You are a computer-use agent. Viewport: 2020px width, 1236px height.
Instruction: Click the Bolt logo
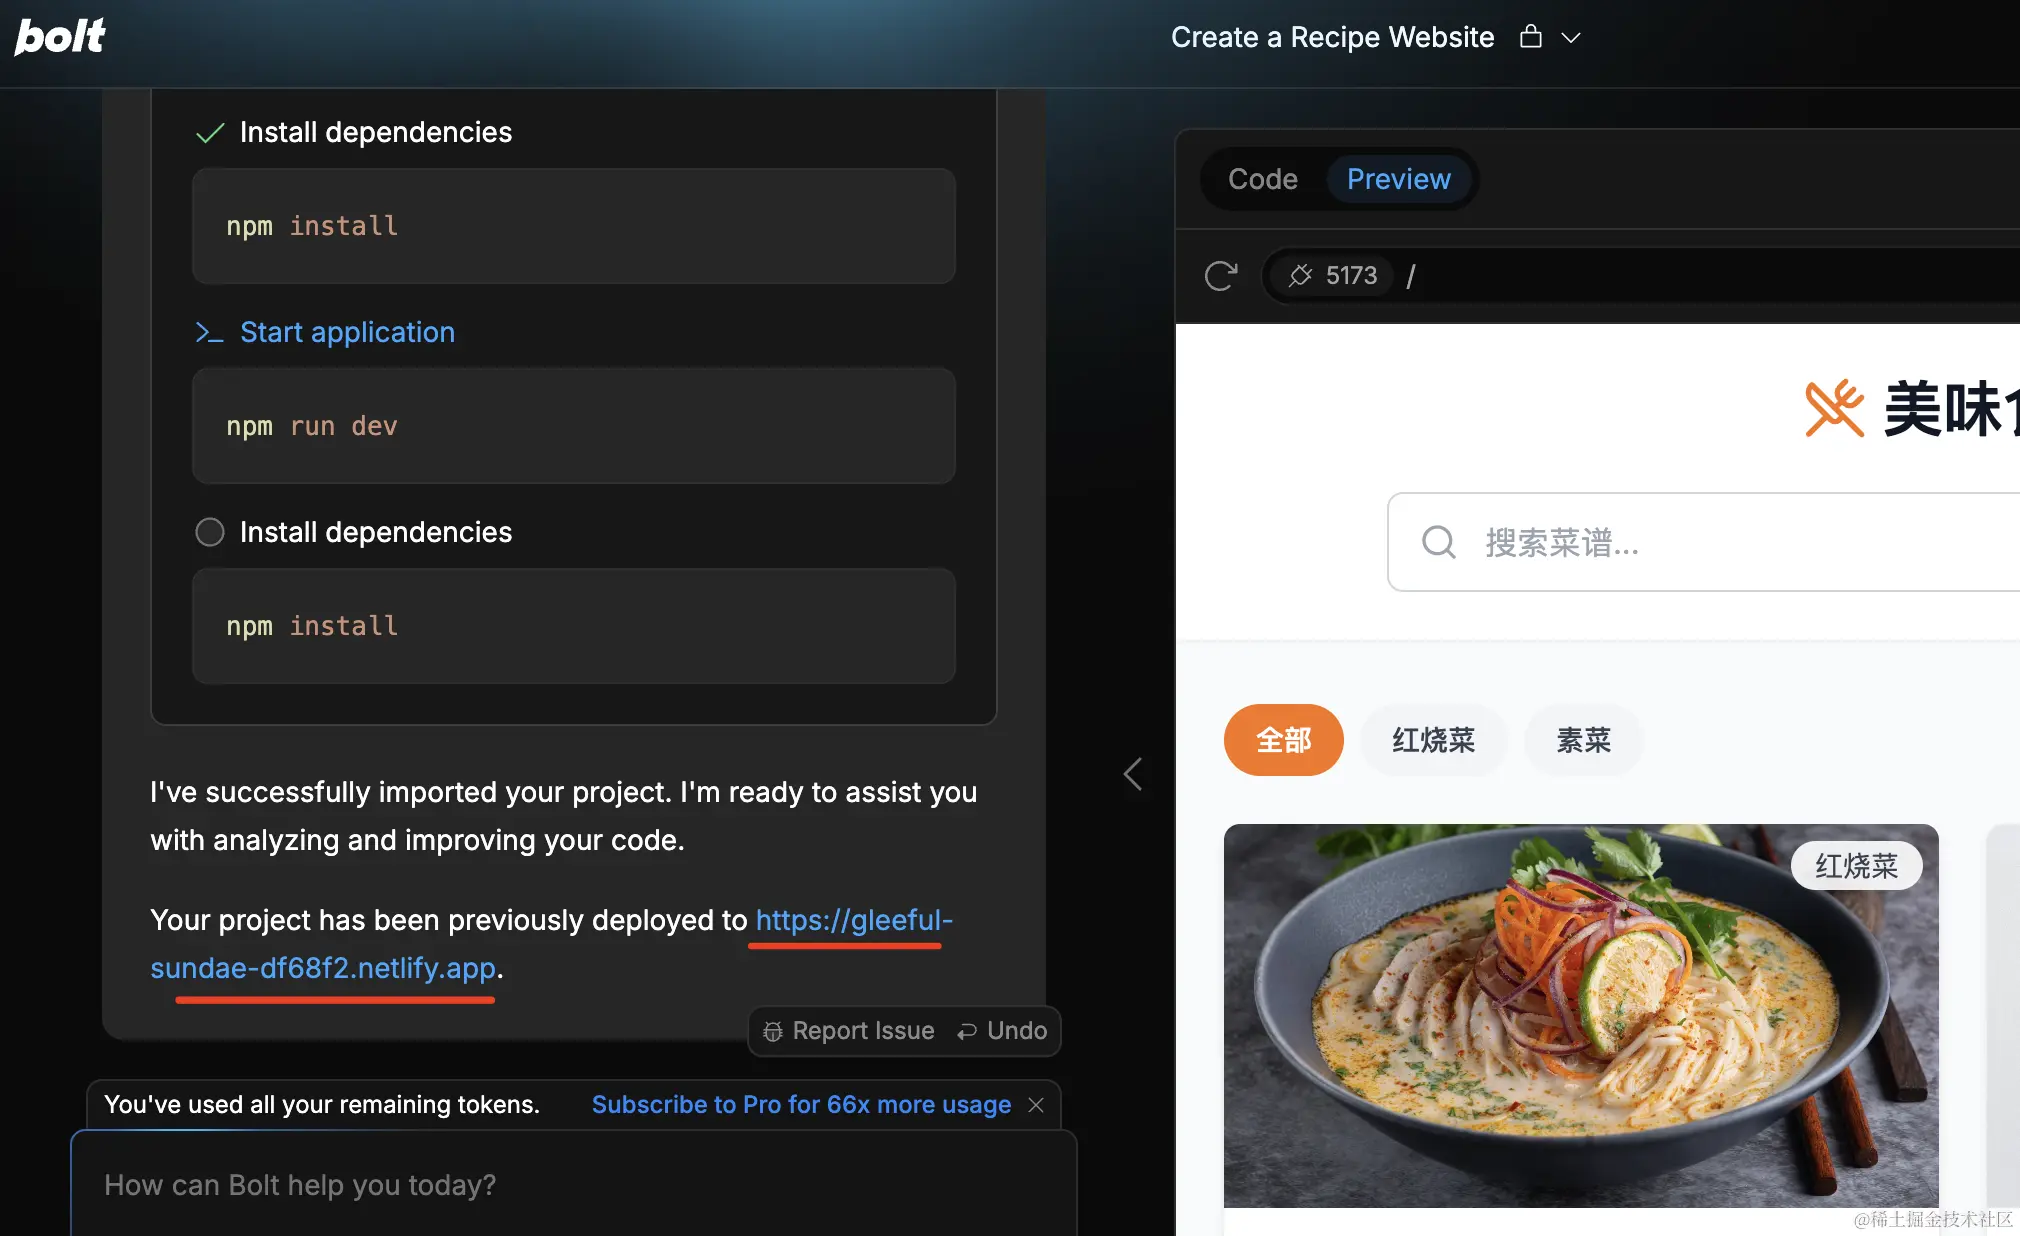pyautogui.click(x=60, y=37)
